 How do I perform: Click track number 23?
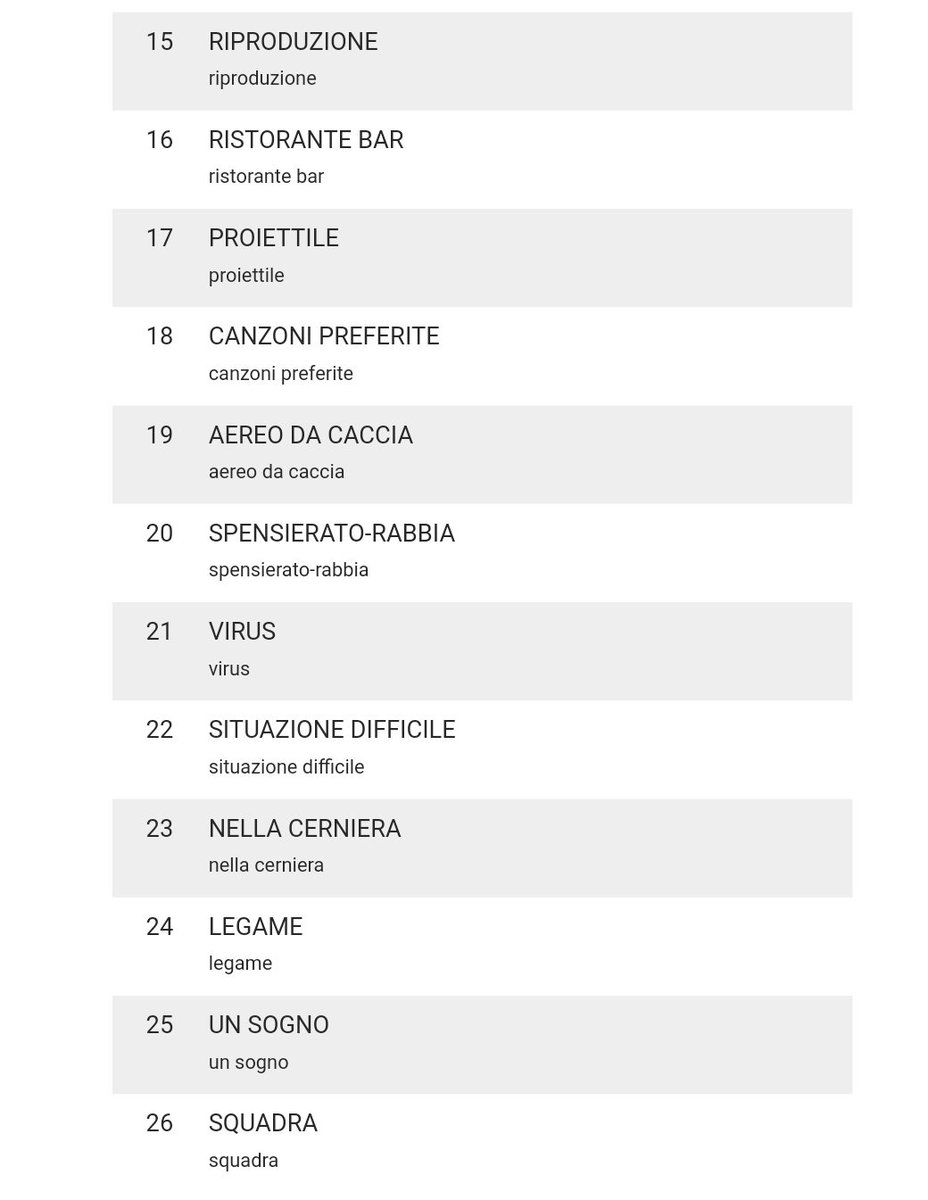tap(160, 828)
